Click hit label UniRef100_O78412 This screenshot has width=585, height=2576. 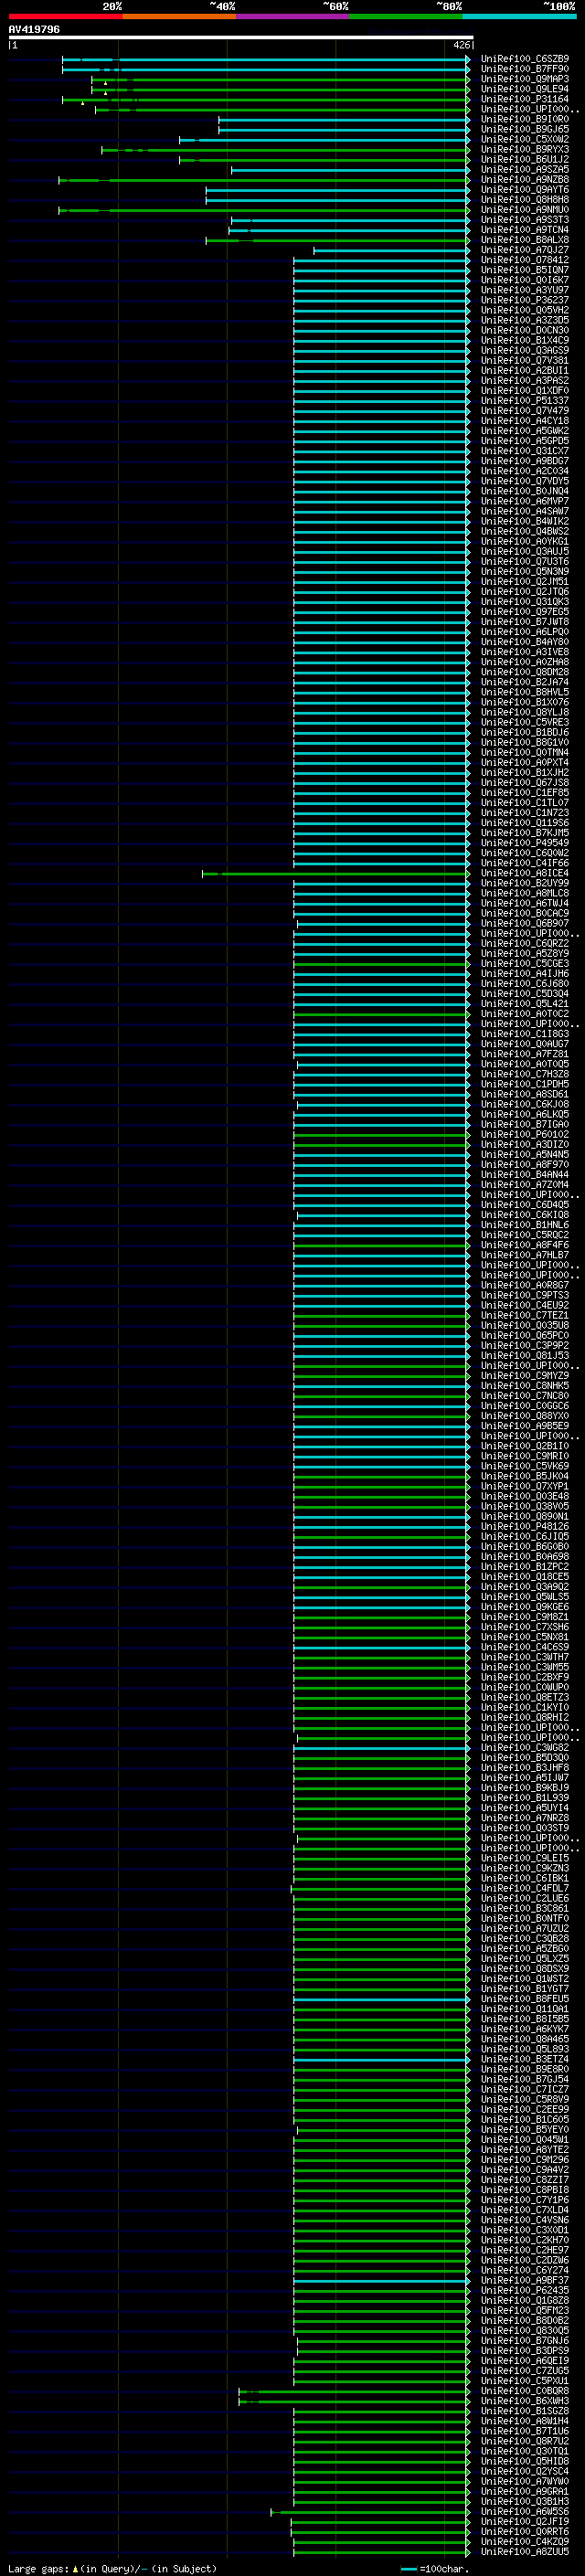525,260
